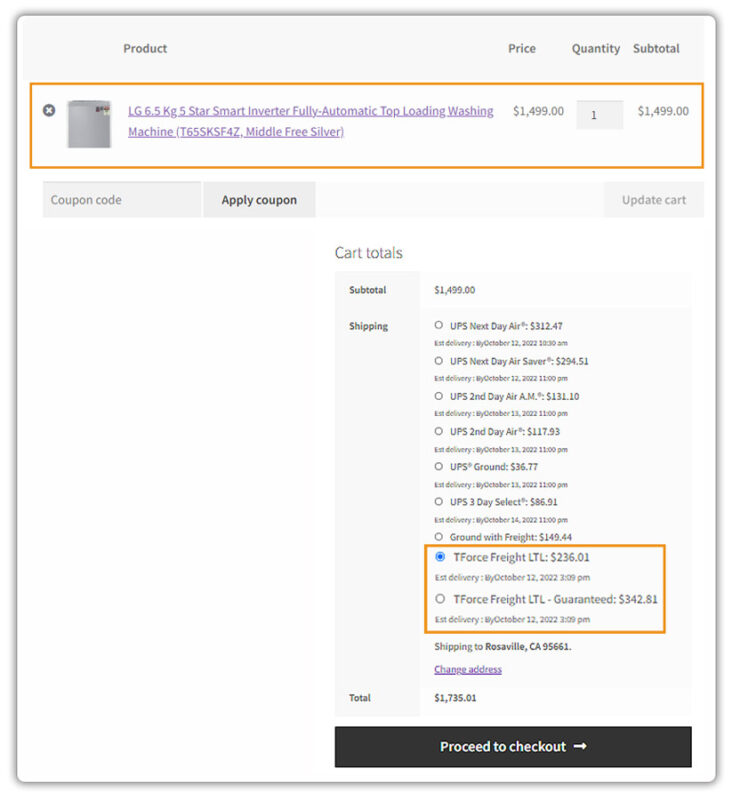Select Ground with Freight $149.44
The image size is (732, 800).
coord(439,537)
